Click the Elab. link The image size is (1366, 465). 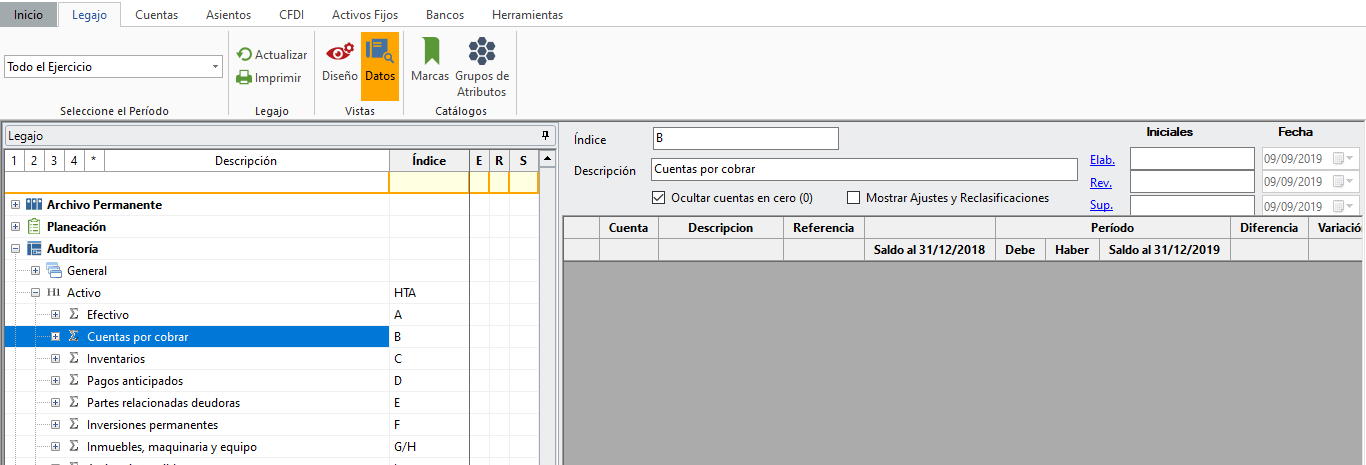point(1102,159)
